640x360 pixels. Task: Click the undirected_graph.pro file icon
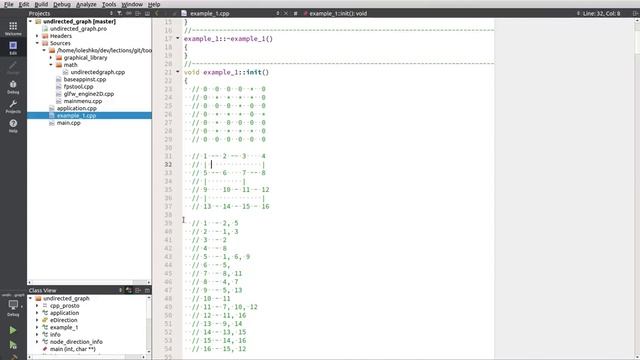[45, 29]
